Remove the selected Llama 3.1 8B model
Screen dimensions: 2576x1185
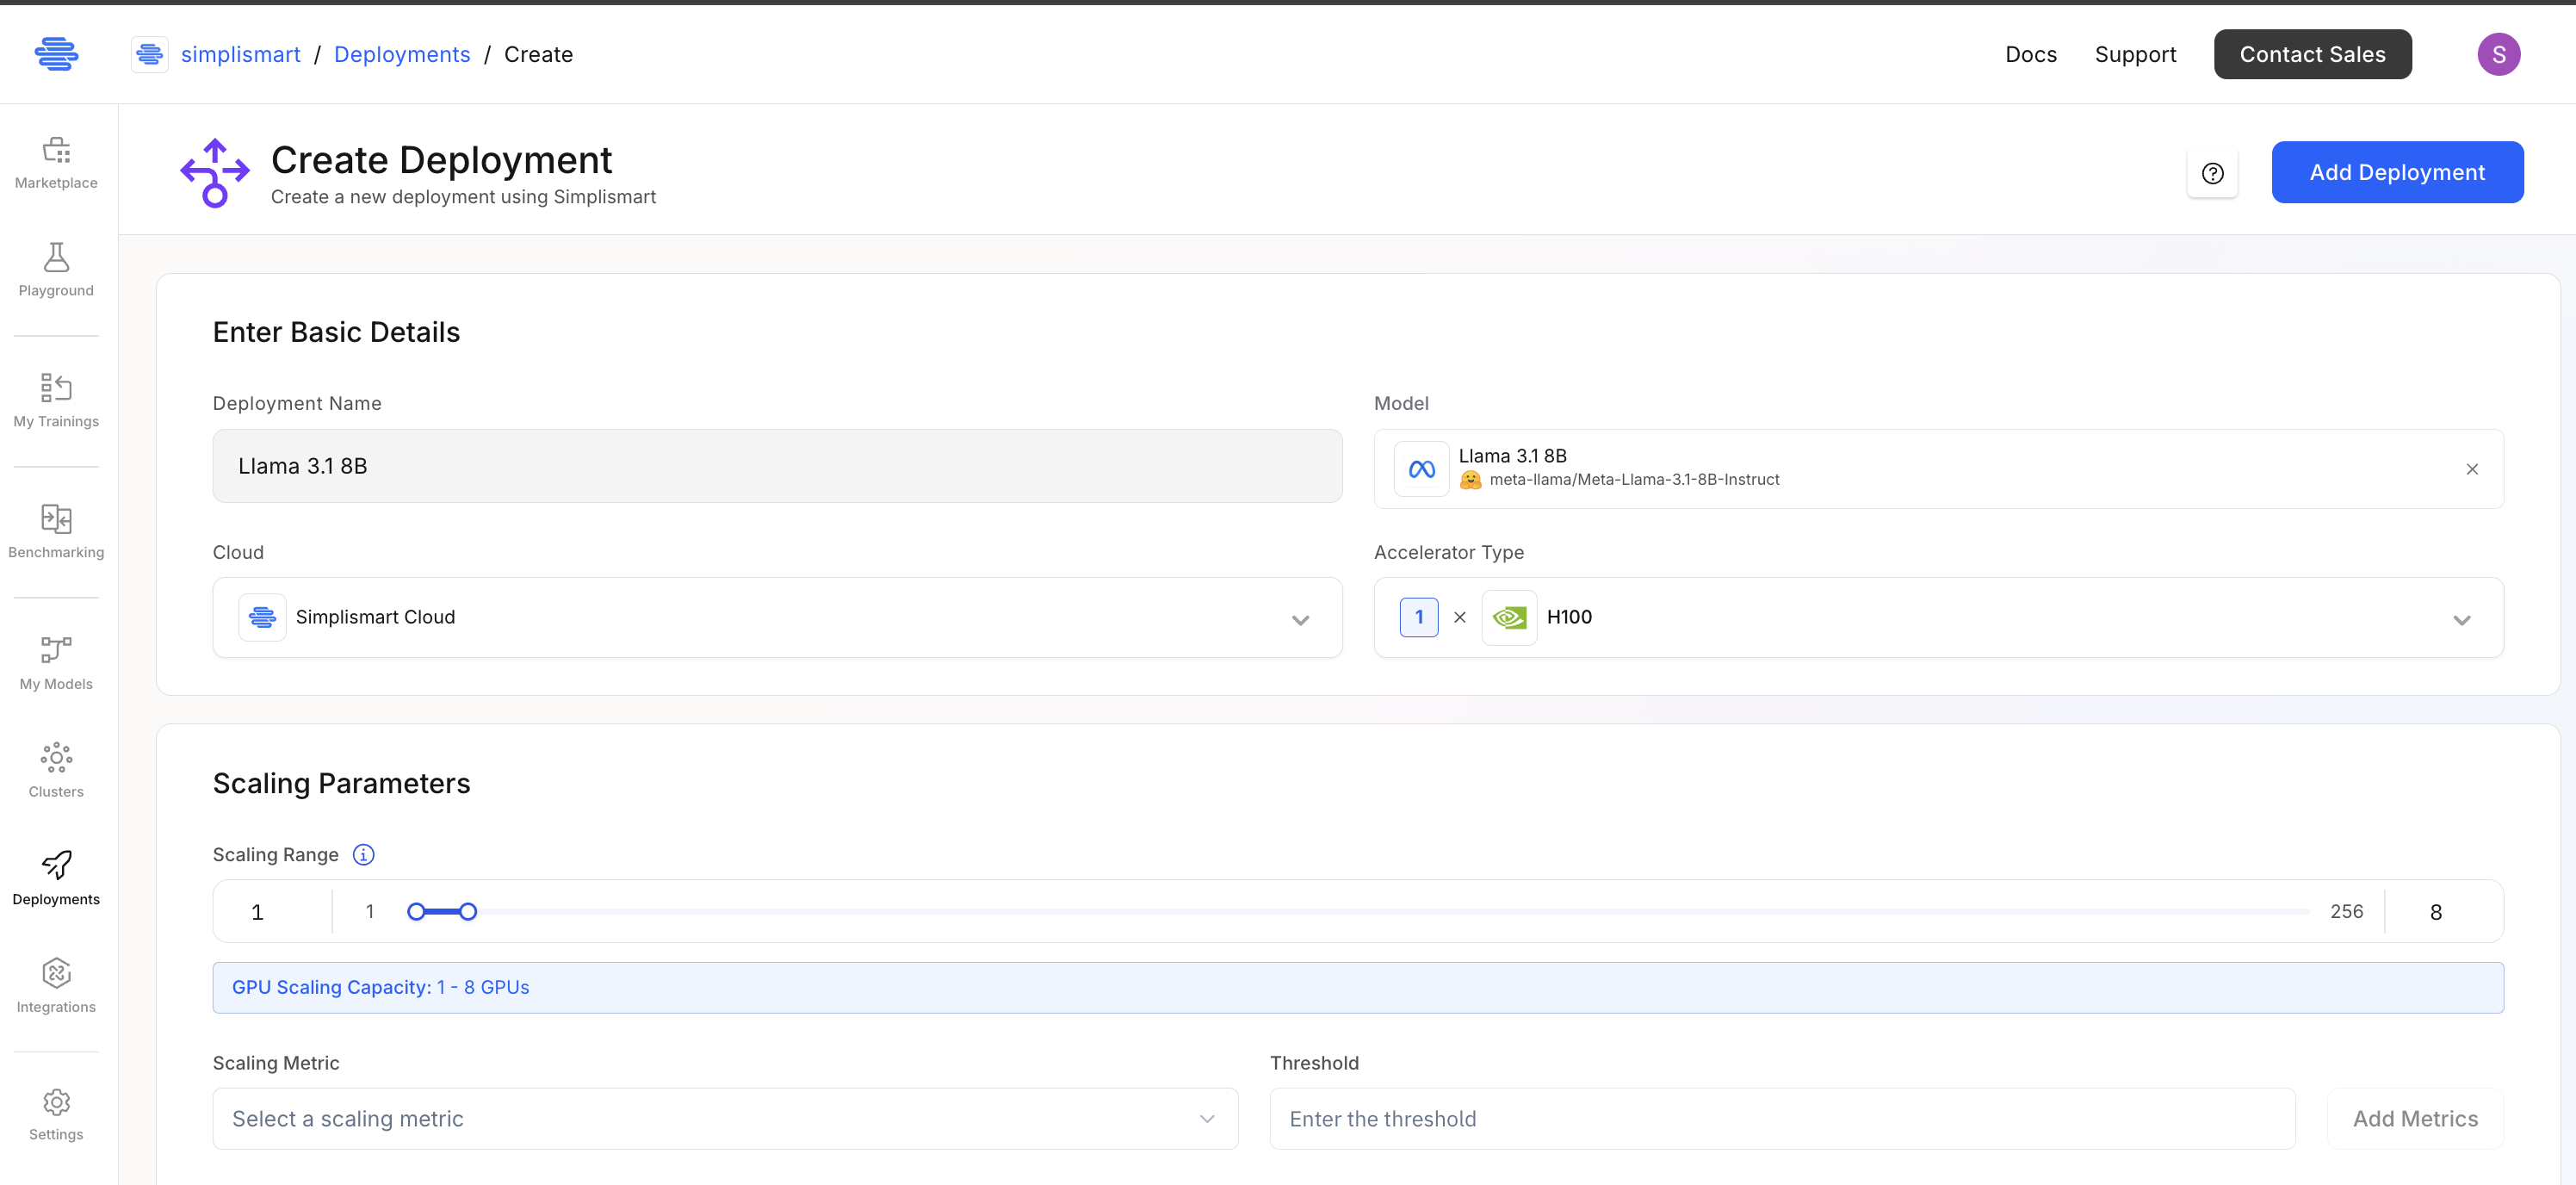tap(2471, 469)
